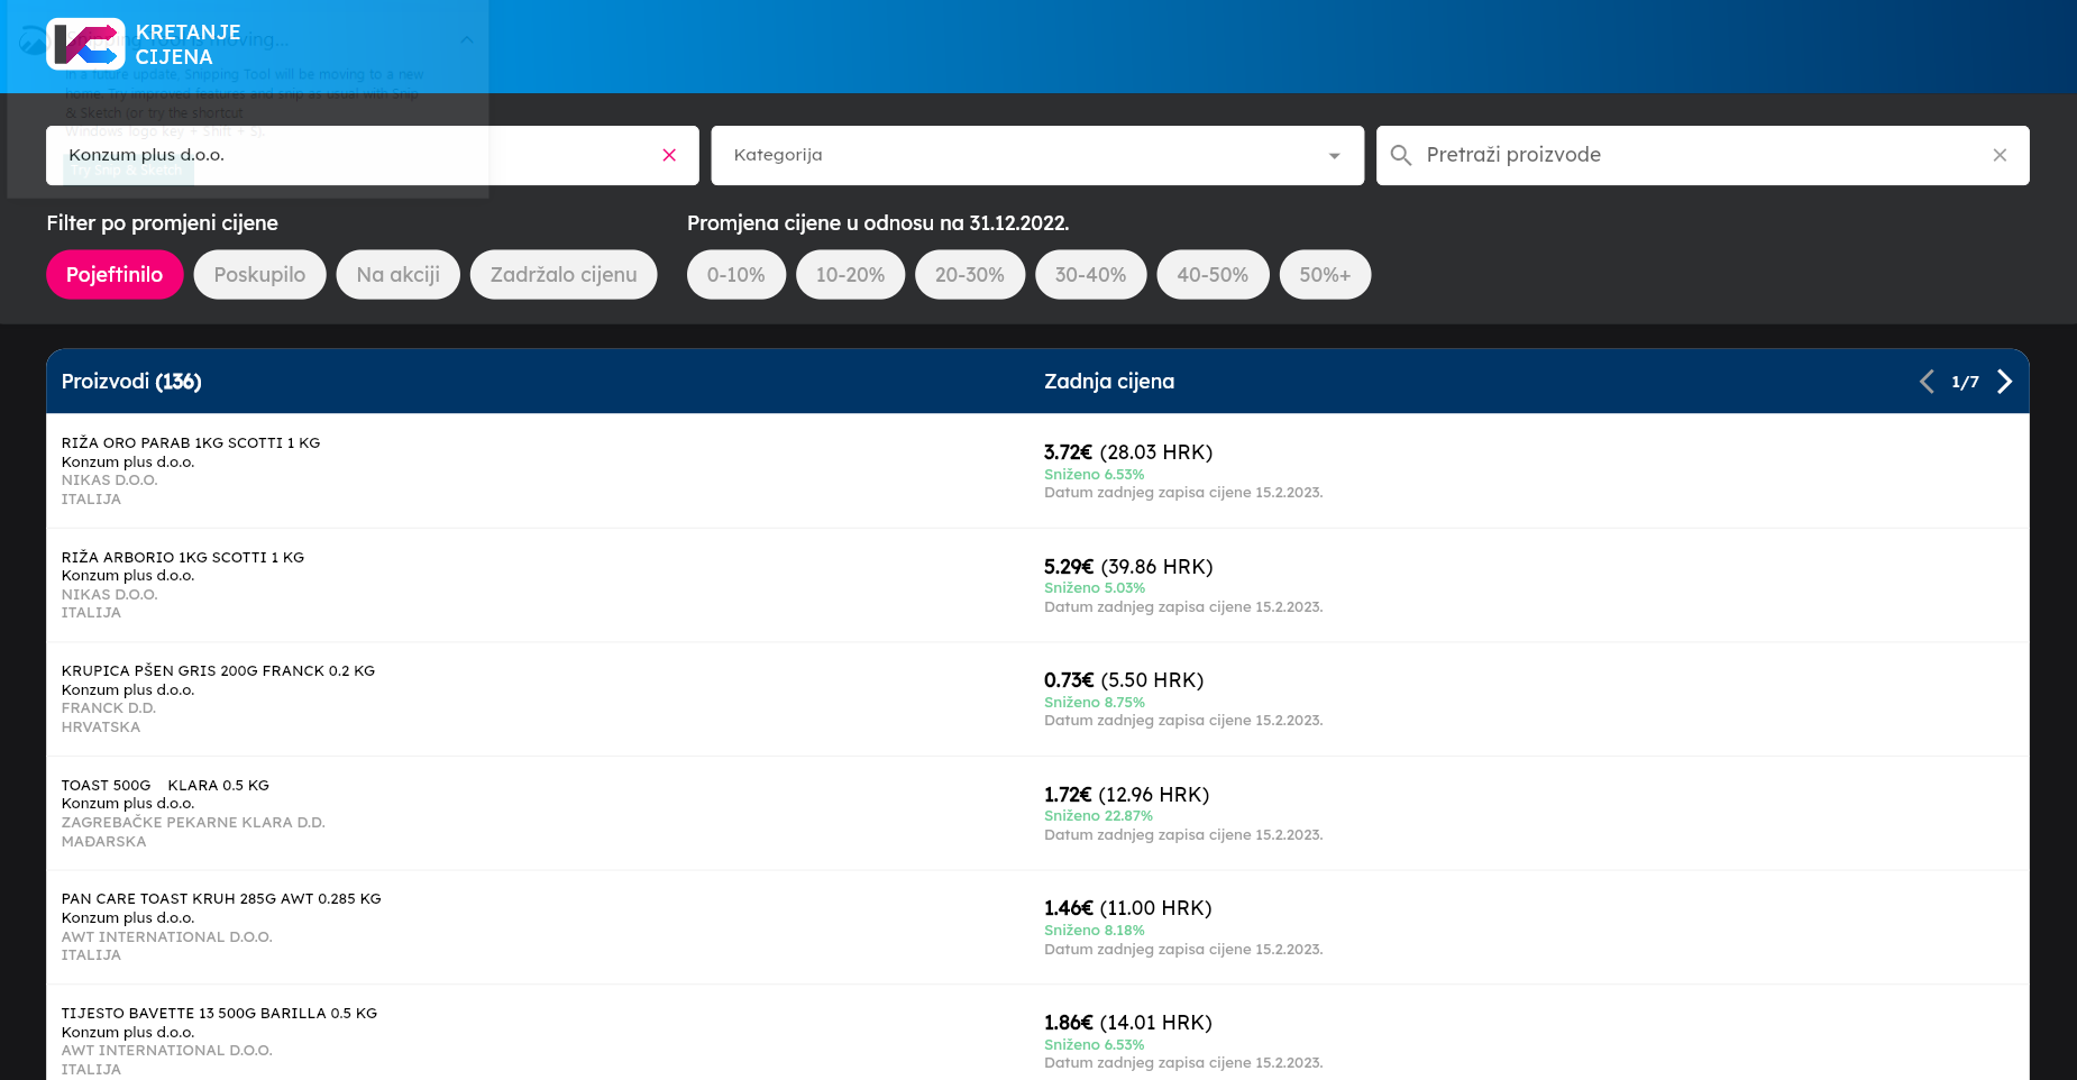Go to next page of products
The image size is (2077, 1080).
tap(2004, 382)
